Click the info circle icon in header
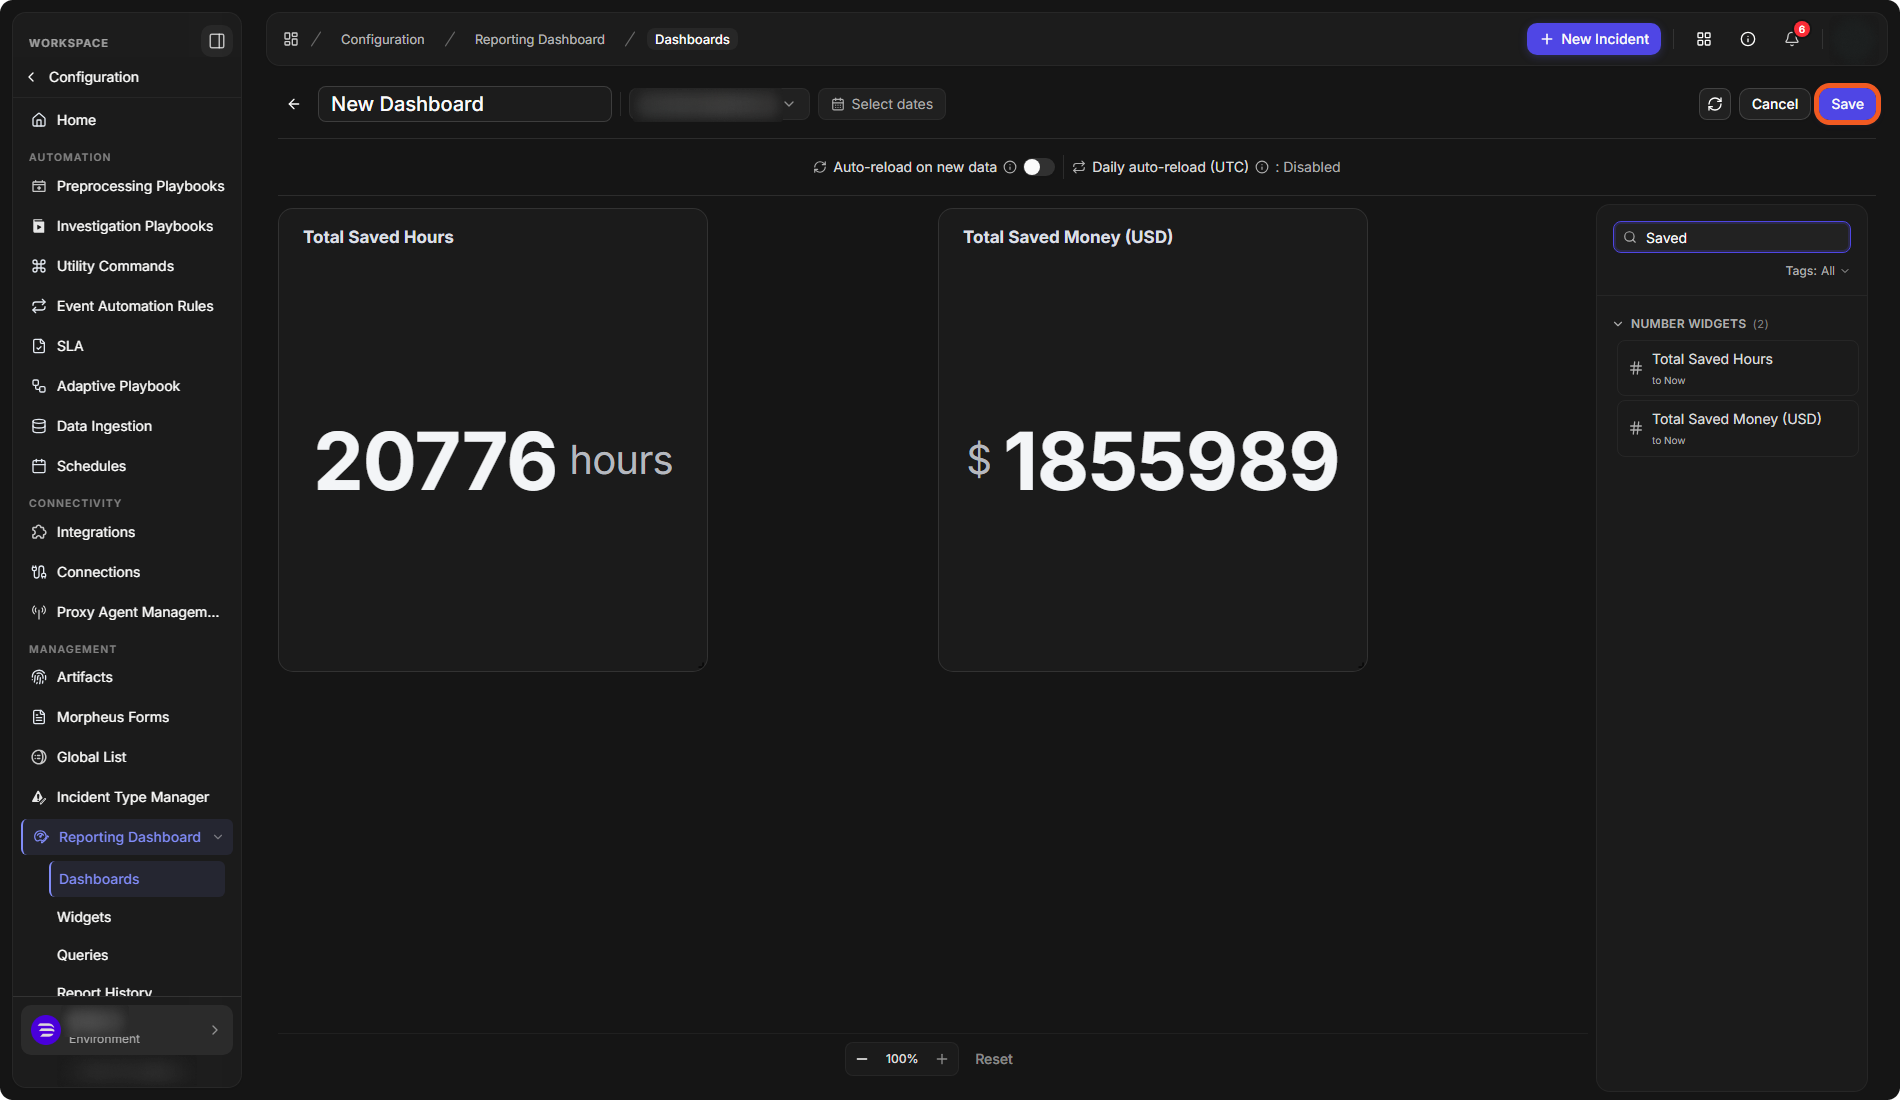Screen dimensions: 1900x1100 1748,39
